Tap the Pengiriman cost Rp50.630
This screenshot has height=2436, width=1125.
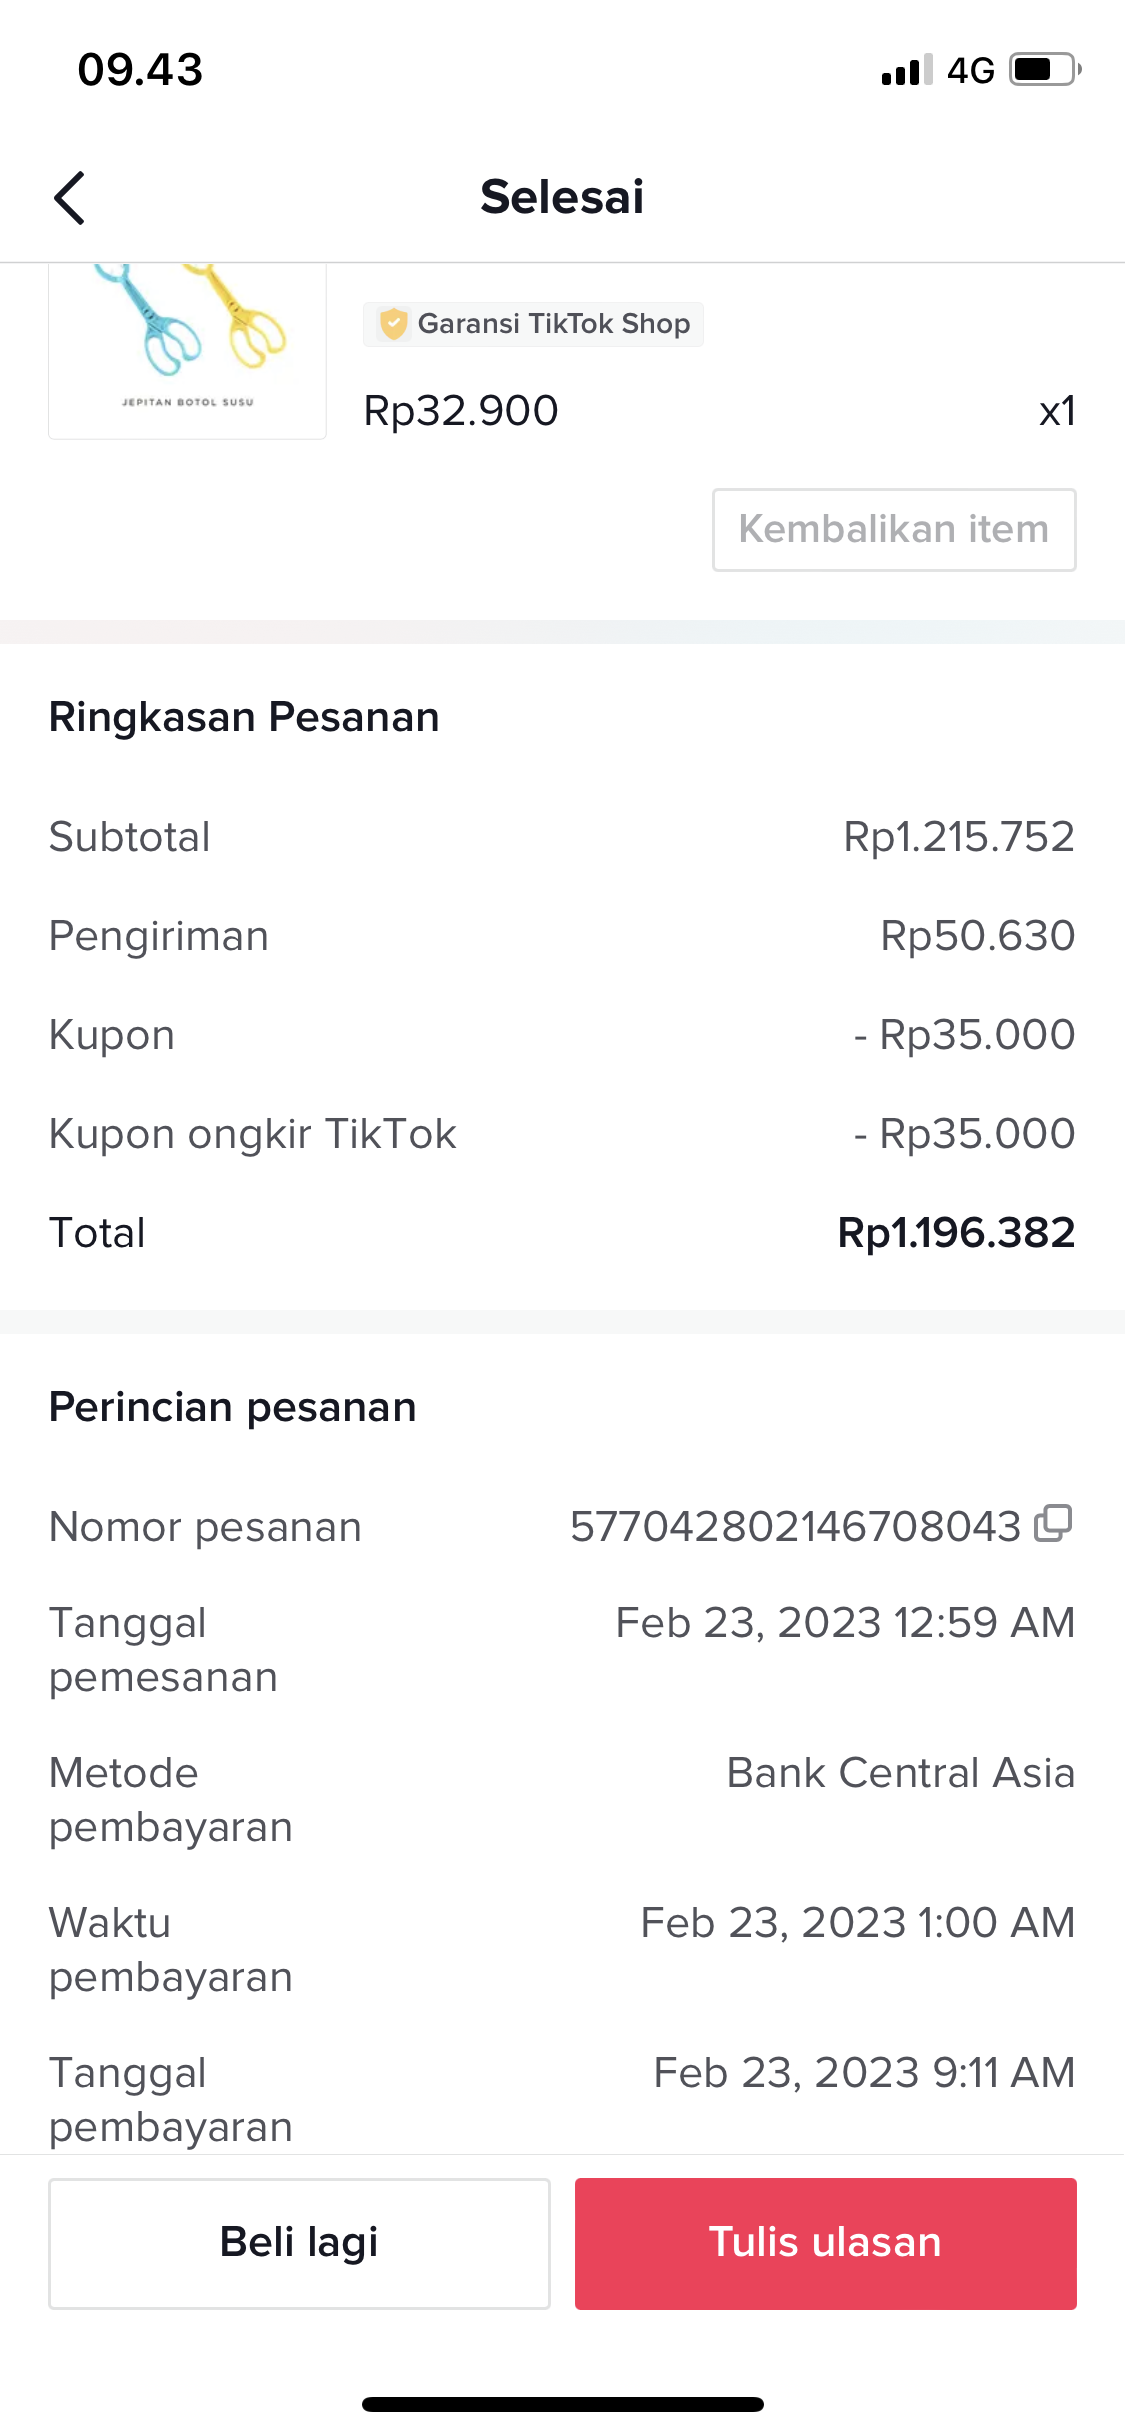[x=977, y=936]
